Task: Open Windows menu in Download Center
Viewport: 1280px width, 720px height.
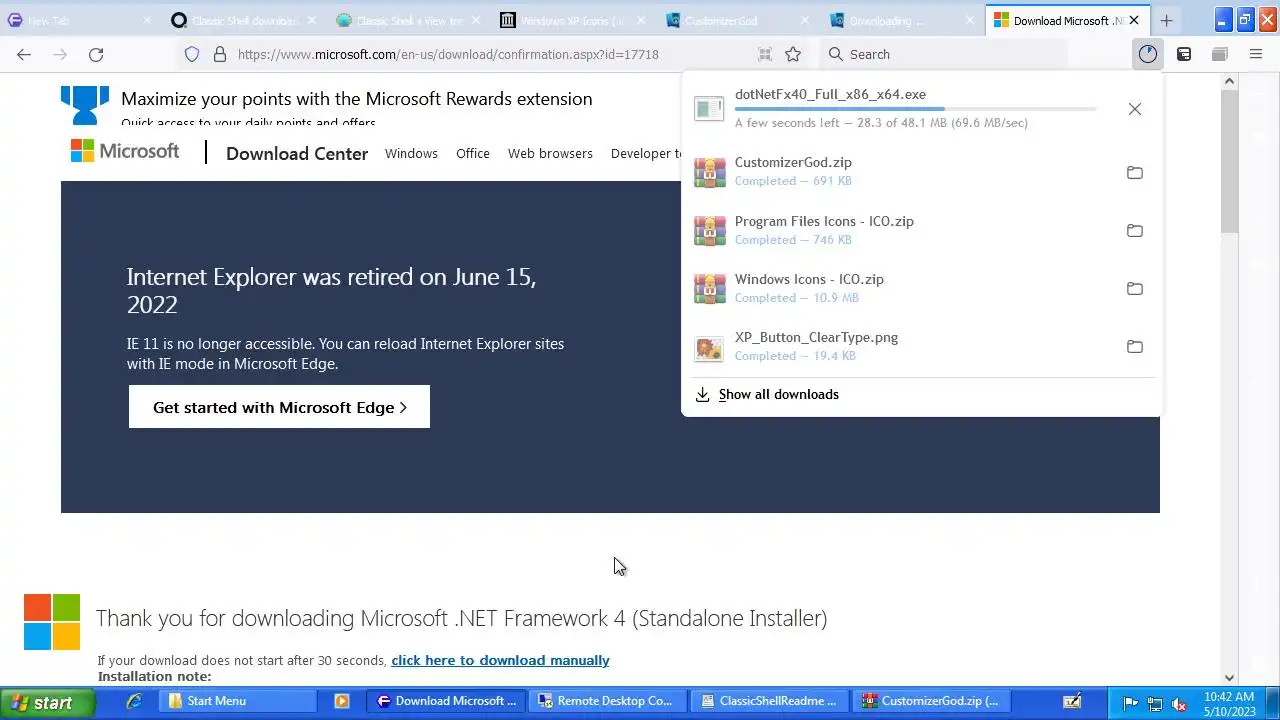Action: pos(411,153)
